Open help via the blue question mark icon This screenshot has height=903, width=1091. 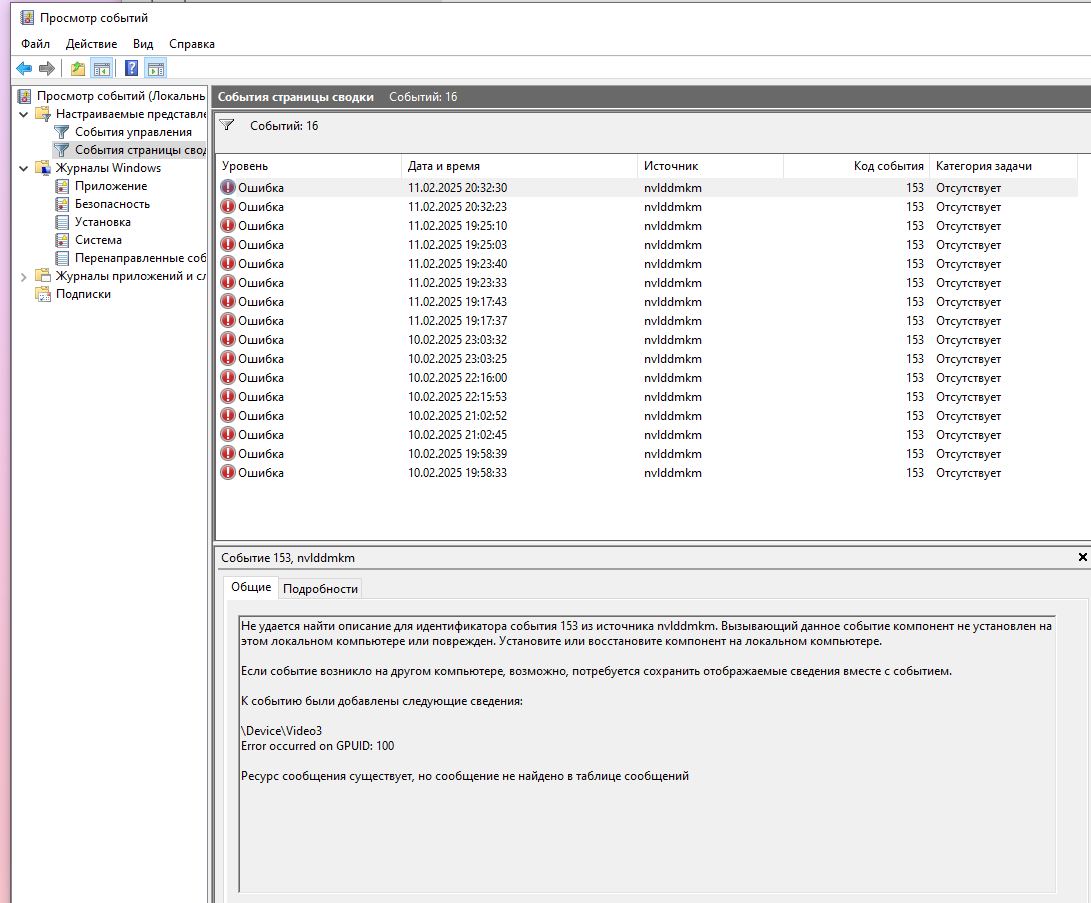tap(132, 68)
